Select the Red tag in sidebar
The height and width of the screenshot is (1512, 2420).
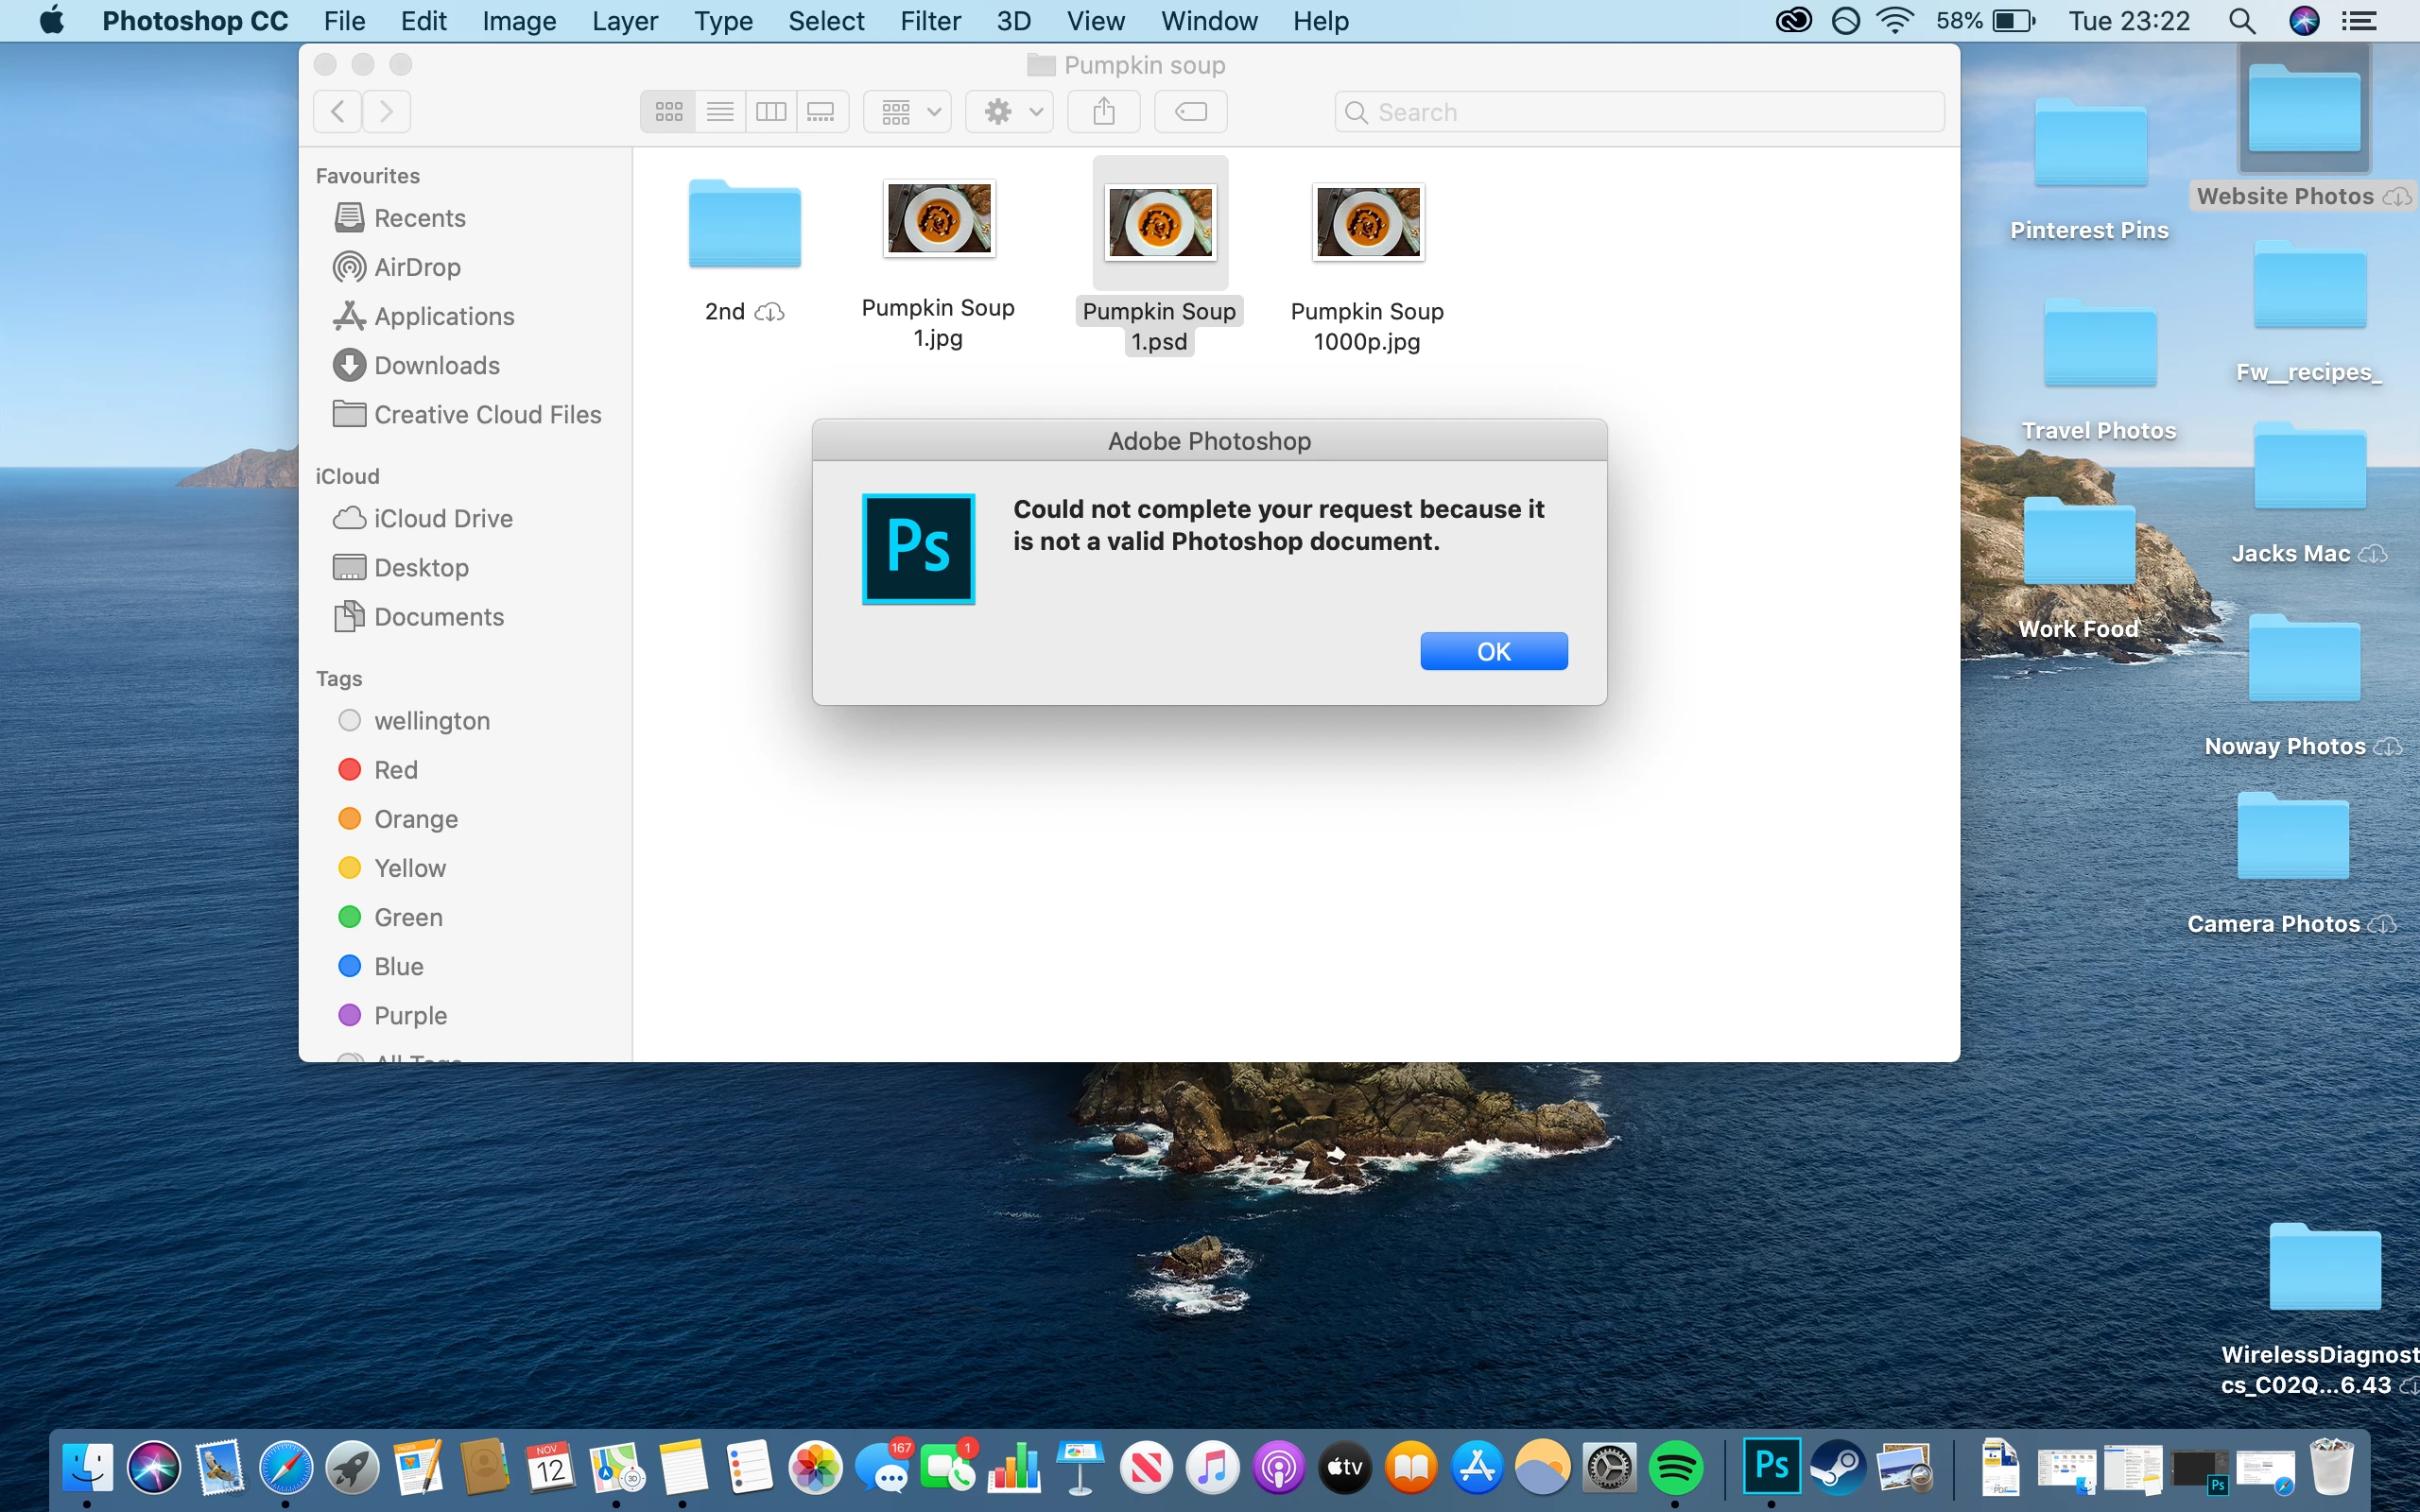point(395,770)
